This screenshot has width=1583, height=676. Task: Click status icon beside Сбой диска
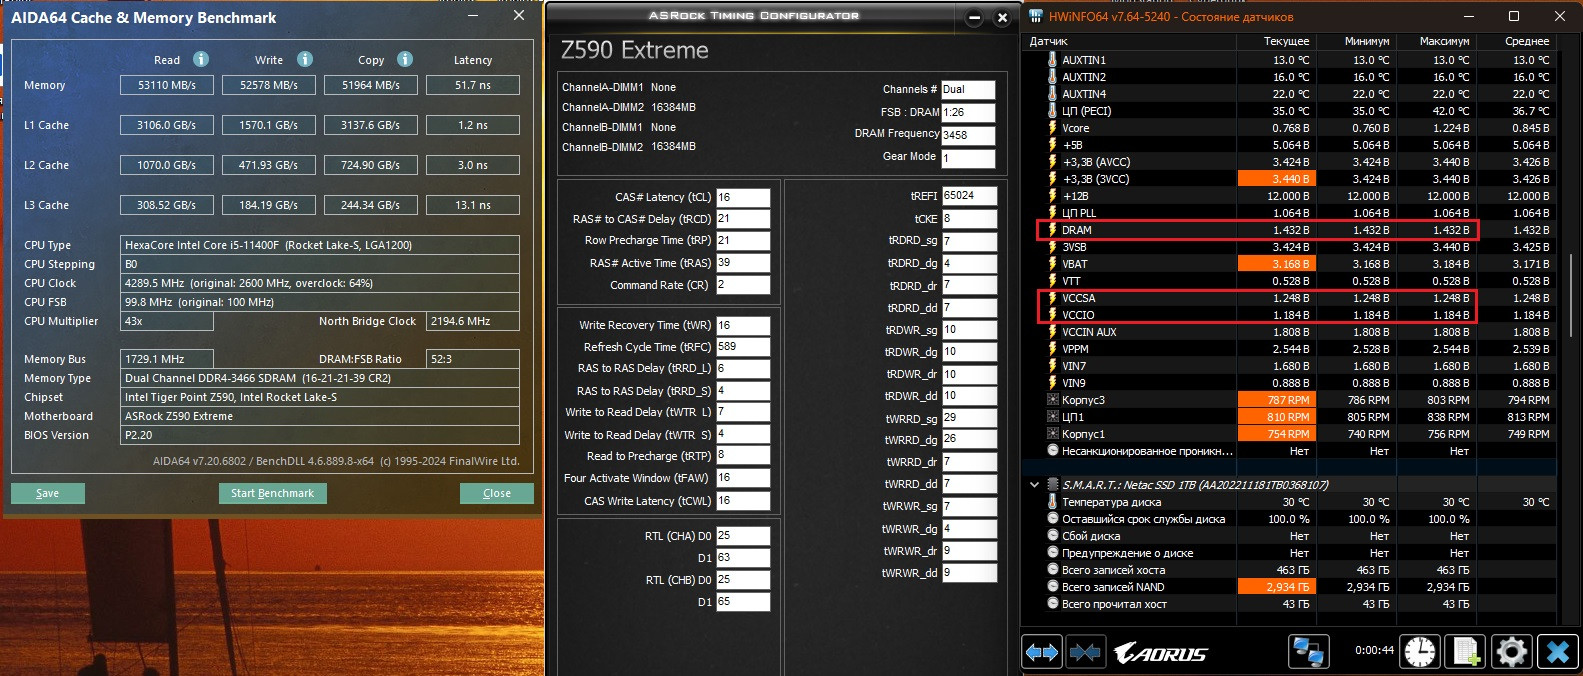click(1052, 536)
